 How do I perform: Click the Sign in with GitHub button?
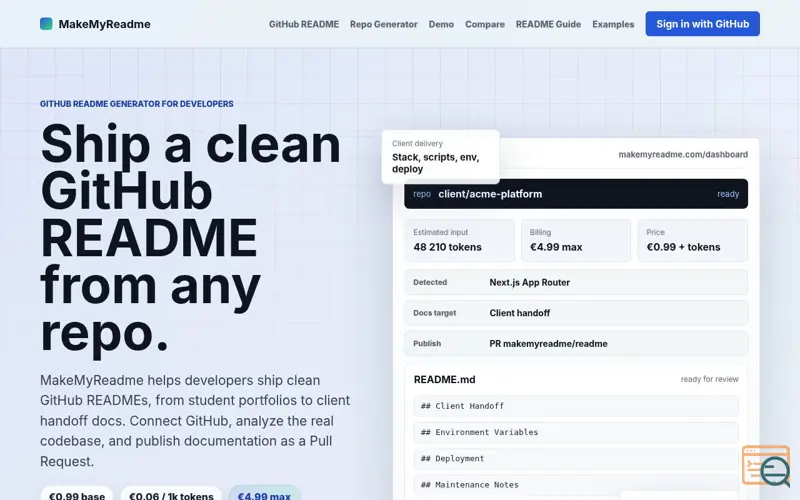pyautogui.click(x=703, y=24)
